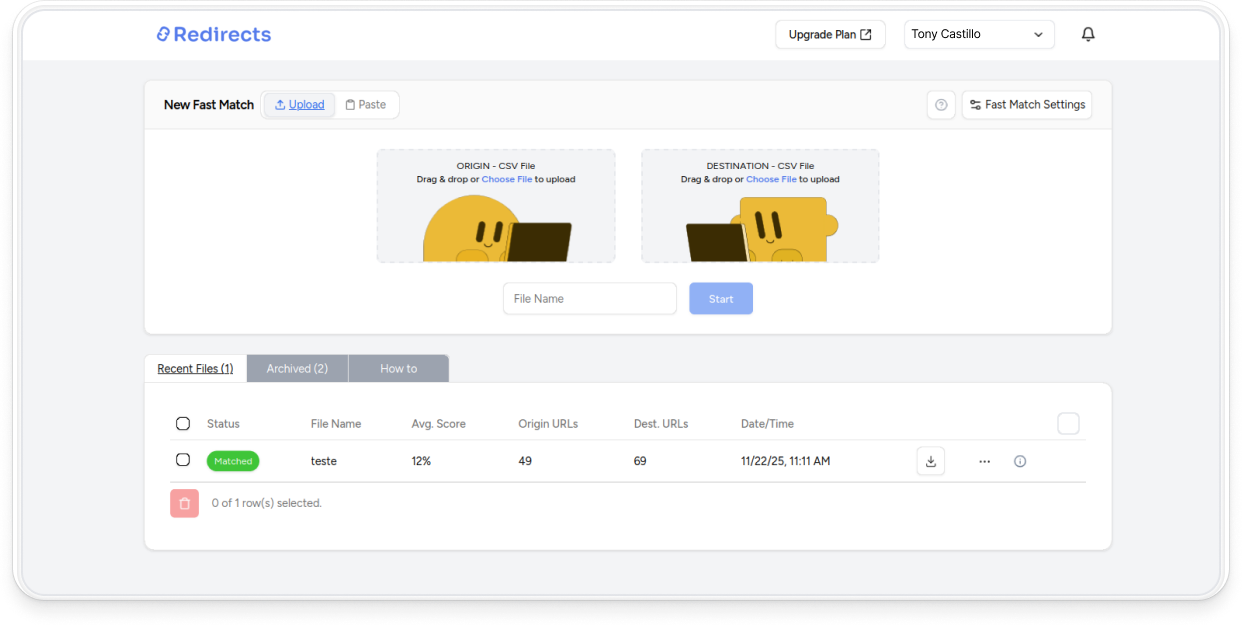Toggle the checkbox at the table's top right
The image size is (1242, 625).
pyautogui.click(x=1068, y=423)
